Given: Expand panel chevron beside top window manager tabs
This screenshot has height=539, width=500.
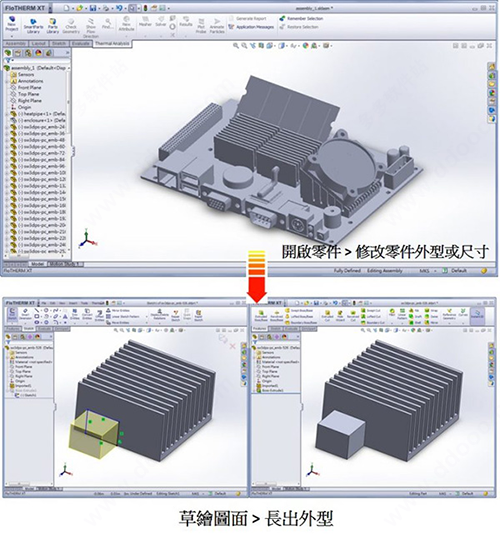Looking at the screenshot, I should pyautogui.click(x=67, y=53).
